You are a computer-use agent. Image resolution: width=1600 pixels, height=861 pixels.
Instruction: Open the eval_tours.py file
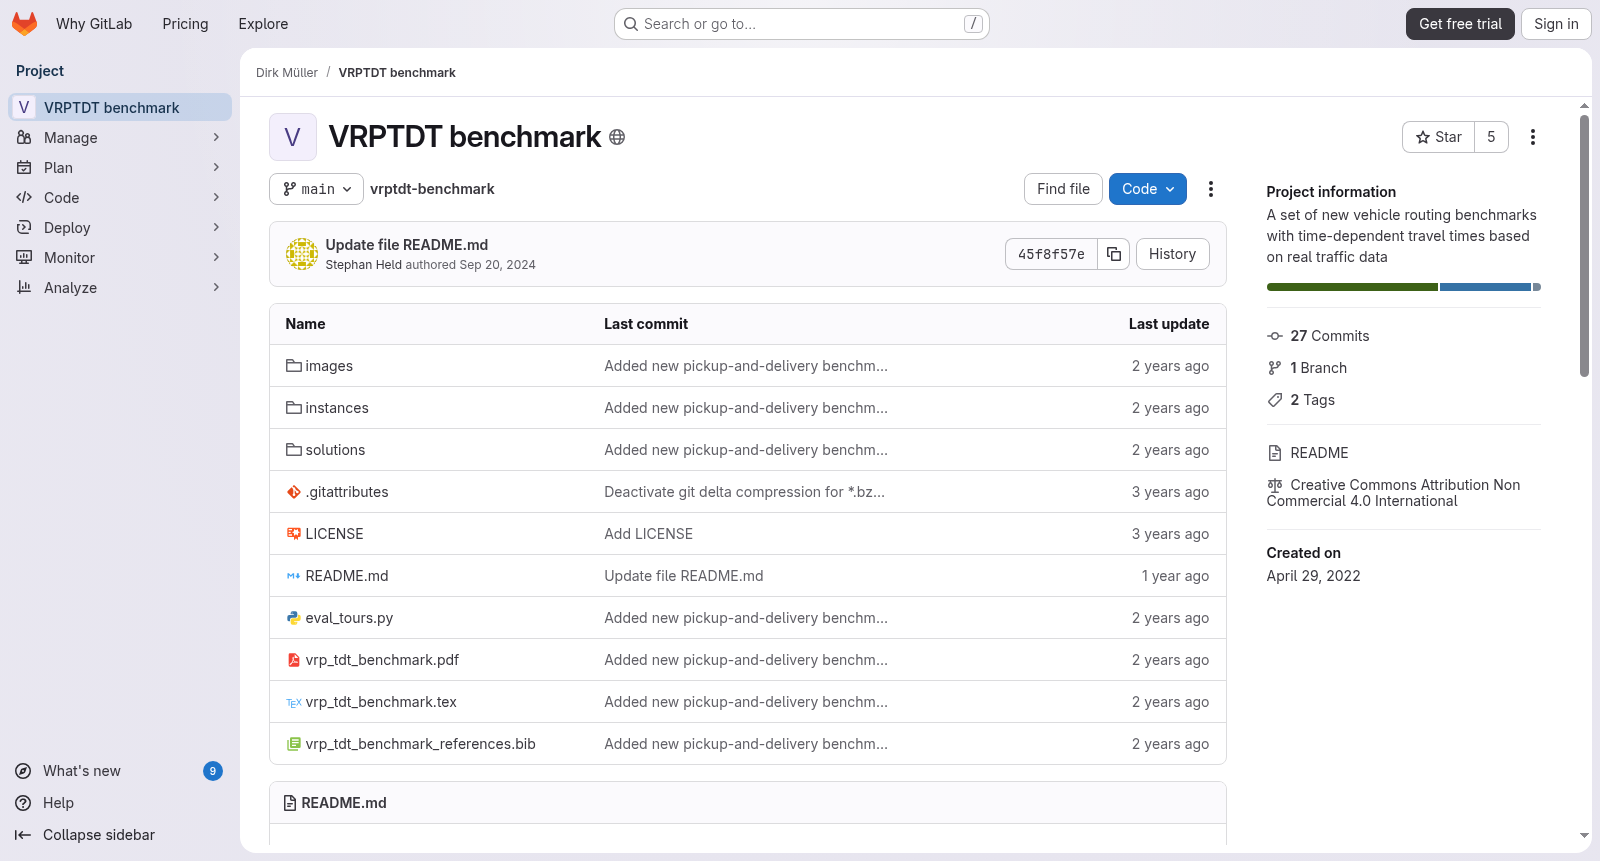coord(349,618)
